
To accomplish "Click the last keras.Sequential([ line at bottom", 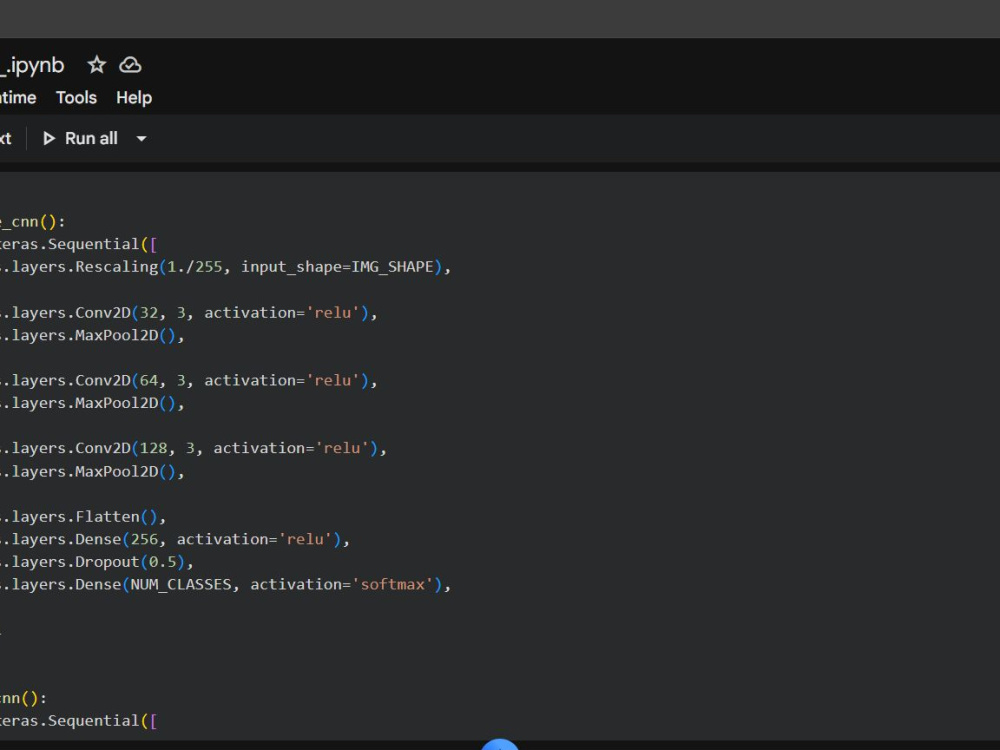I will point(78,721).
